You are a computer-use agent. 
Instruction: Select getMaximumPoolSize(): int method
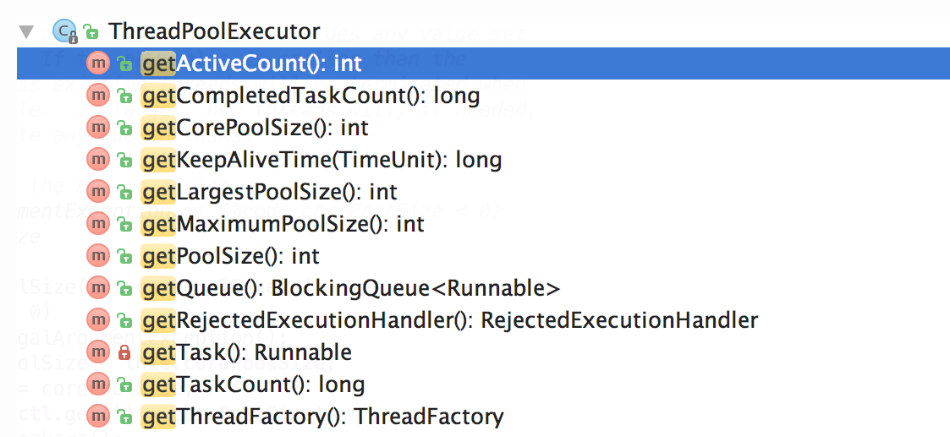(x=284, y=224)
